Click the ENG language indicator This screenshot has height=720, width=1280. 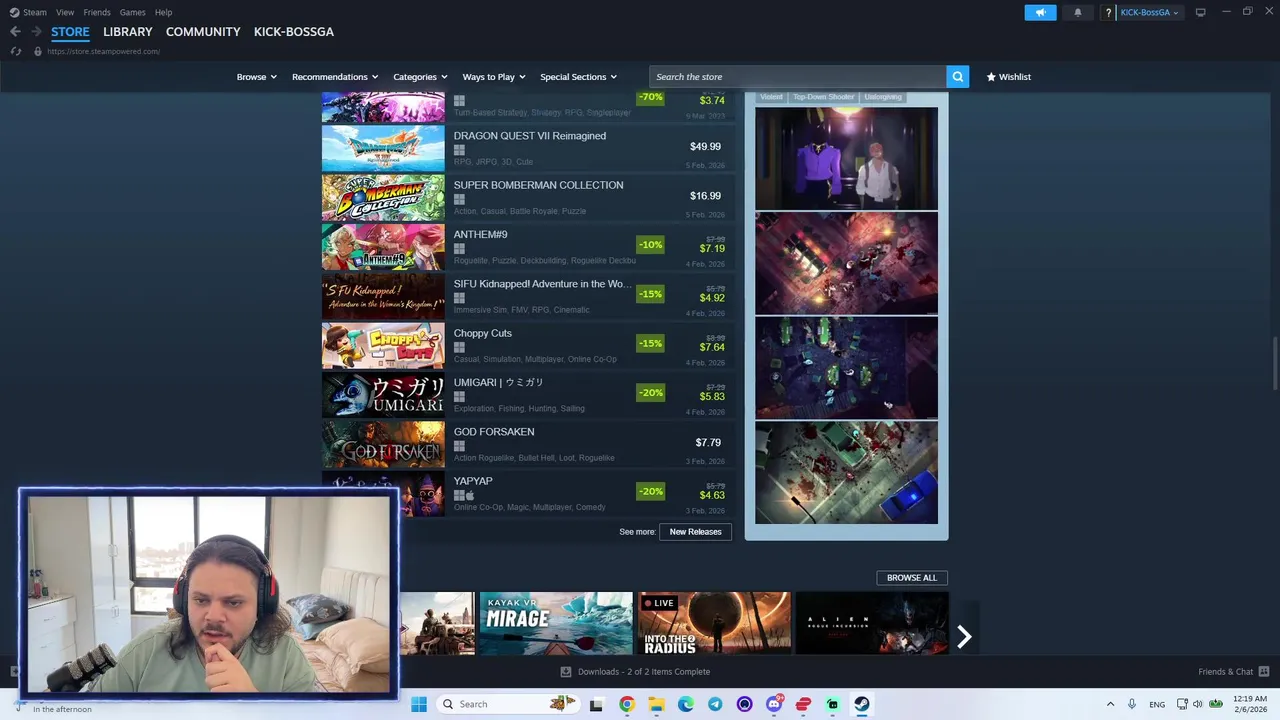(1157, 705)
